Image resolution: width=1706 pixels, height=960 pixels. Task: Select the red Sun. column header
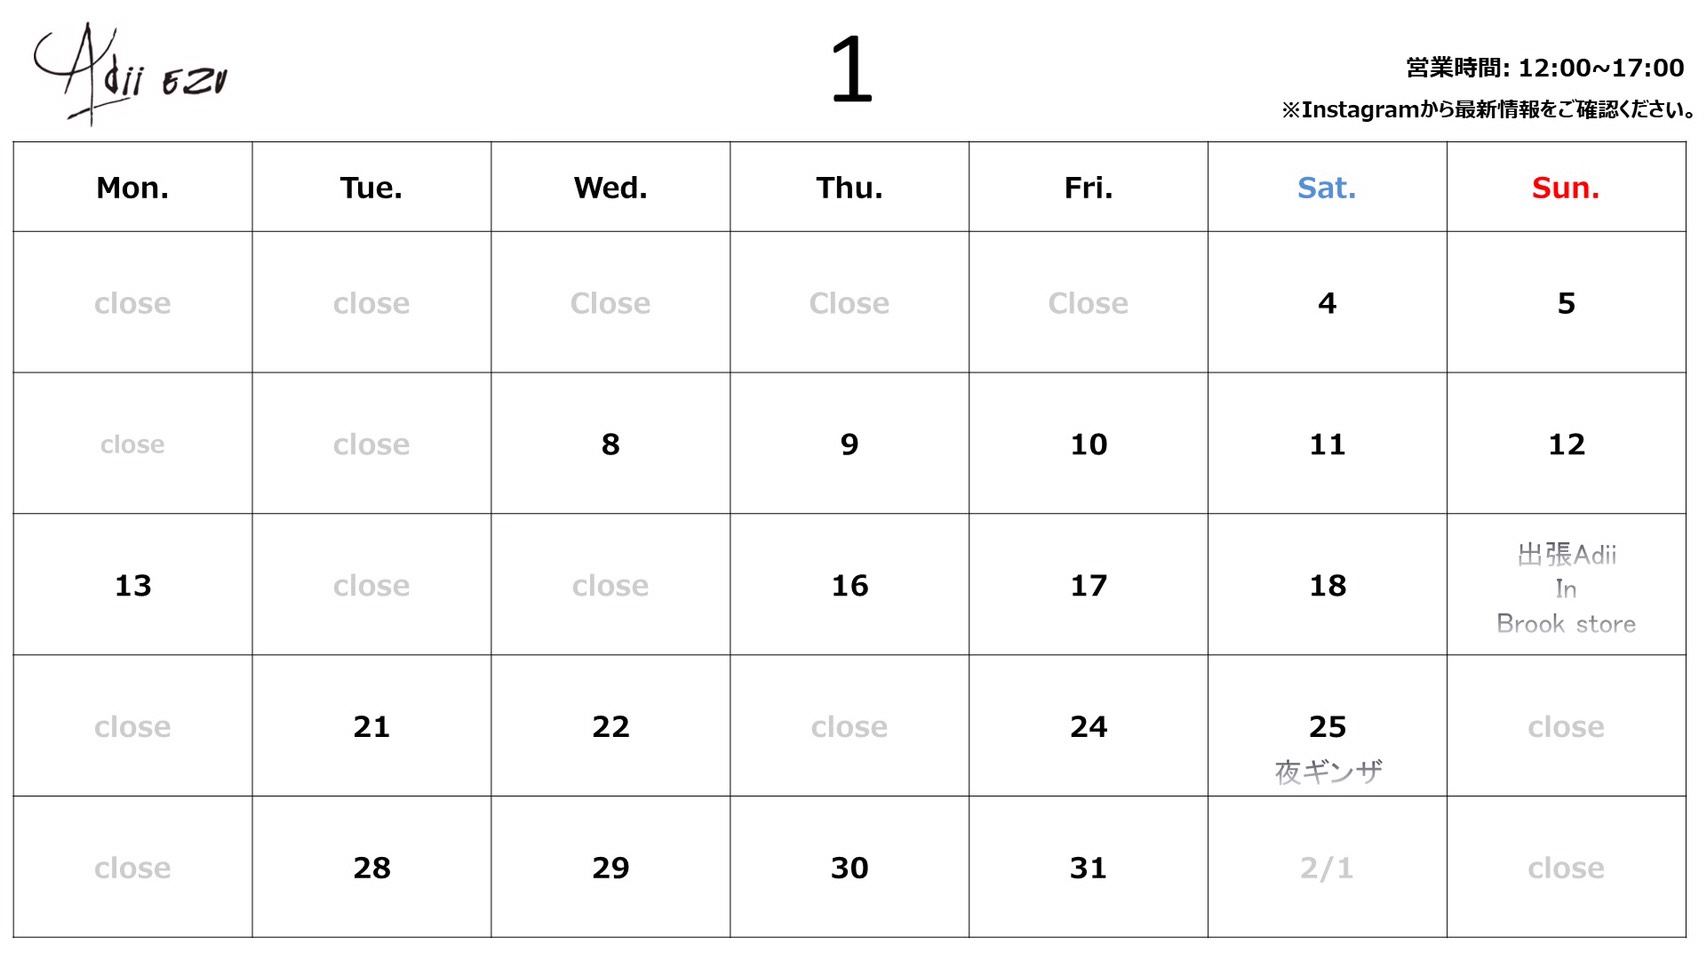click(x=1566, y=187)
